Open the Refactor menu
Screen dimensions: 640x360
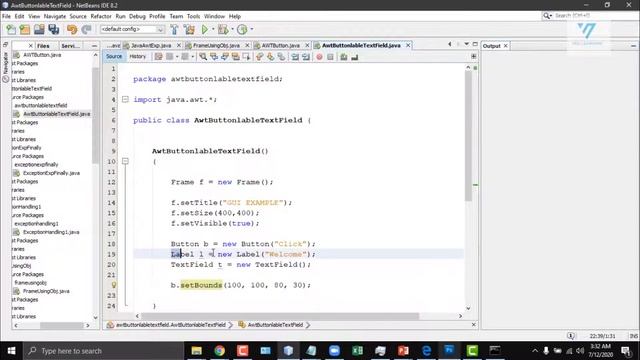pyautogui.click(x=101, y=16)
